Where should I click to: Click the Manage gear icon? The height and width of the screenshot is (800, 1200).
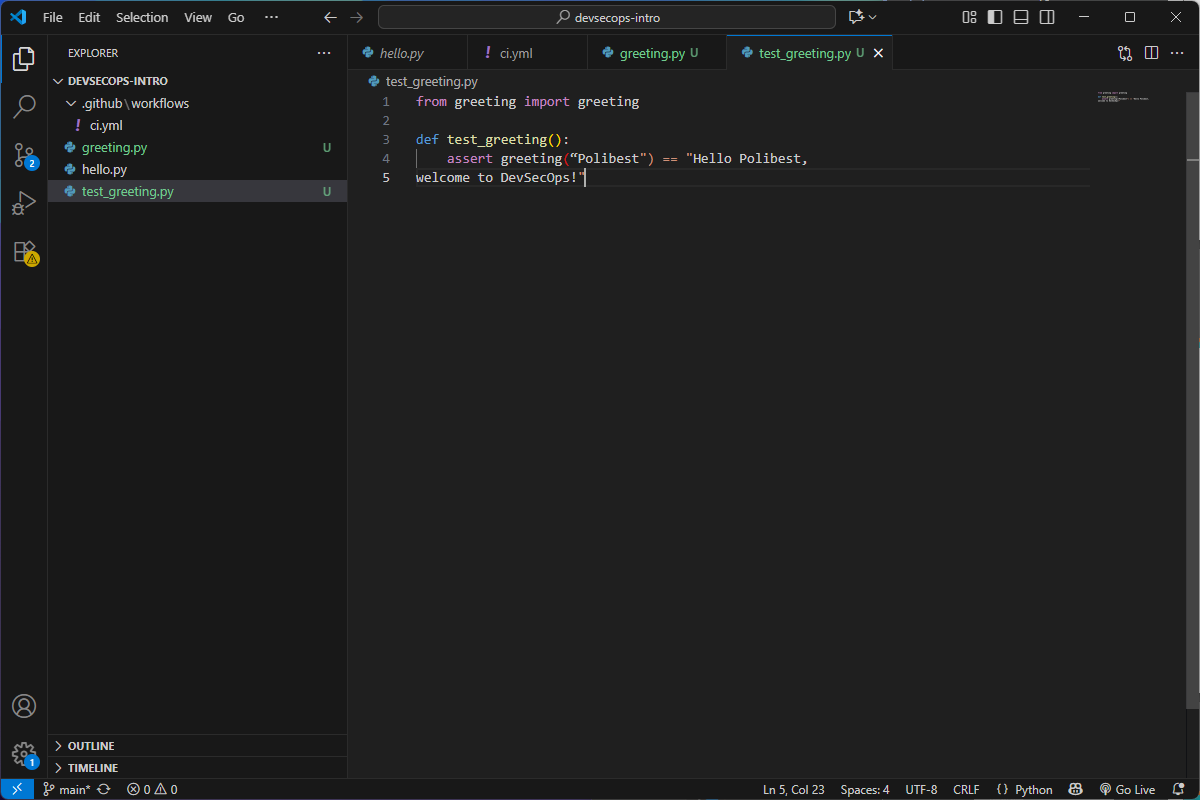[x=24, y=754]
